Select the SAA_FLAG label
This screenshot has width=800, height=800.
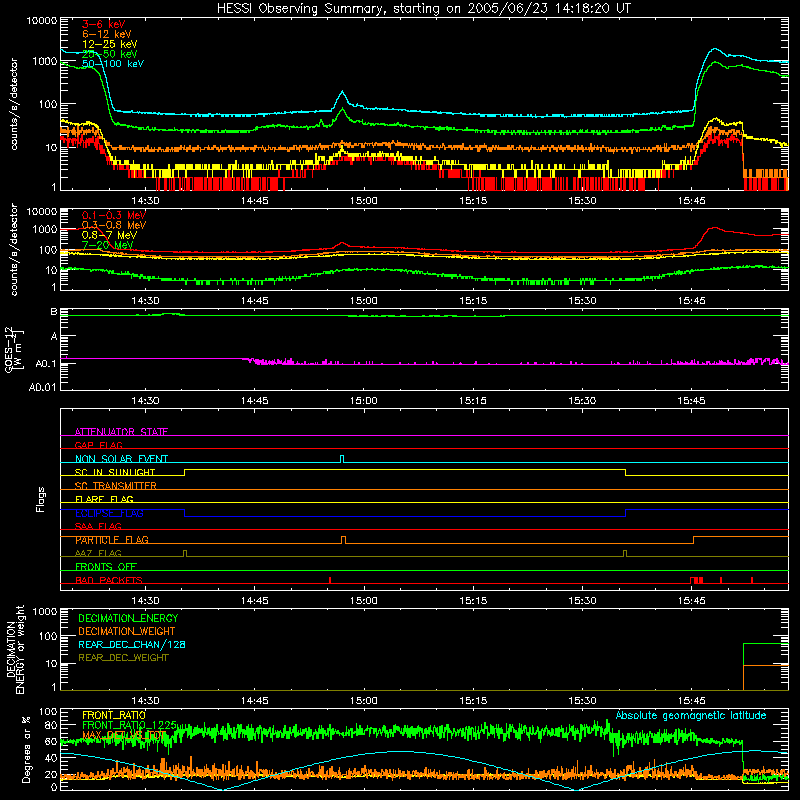click(98, 526)
